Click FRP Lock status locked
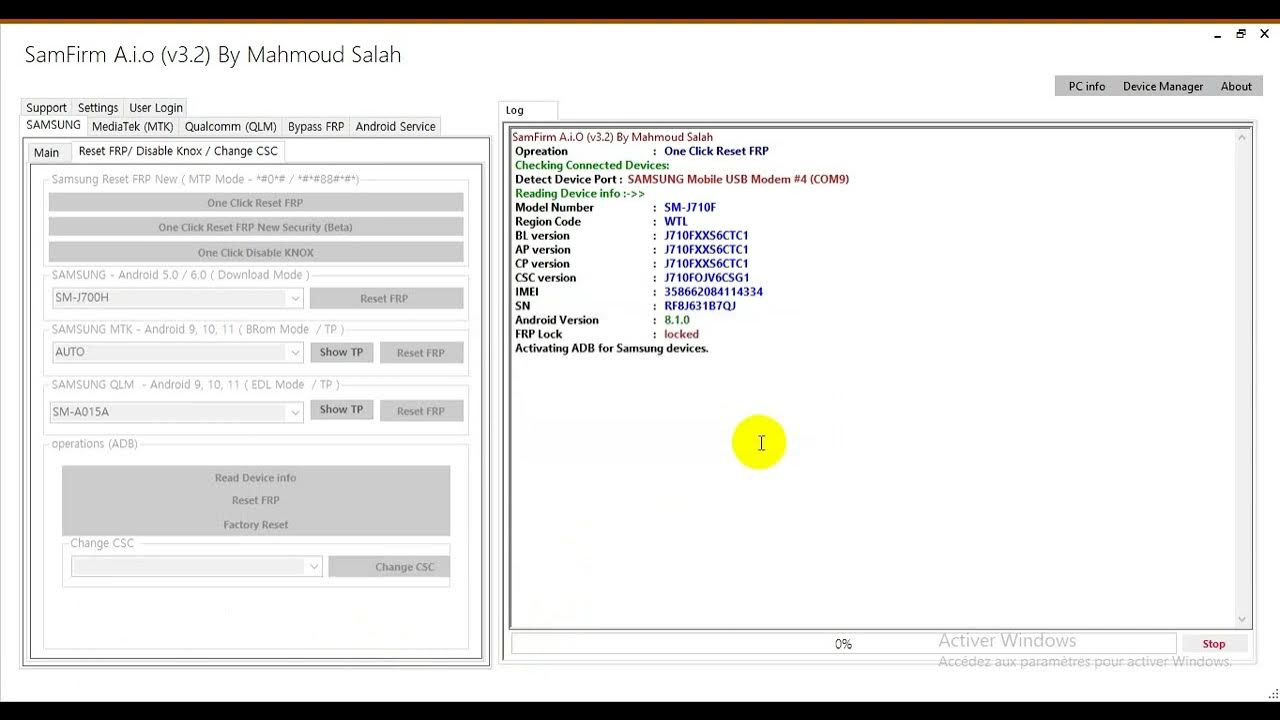1280x720 pixels. (681, 334)
